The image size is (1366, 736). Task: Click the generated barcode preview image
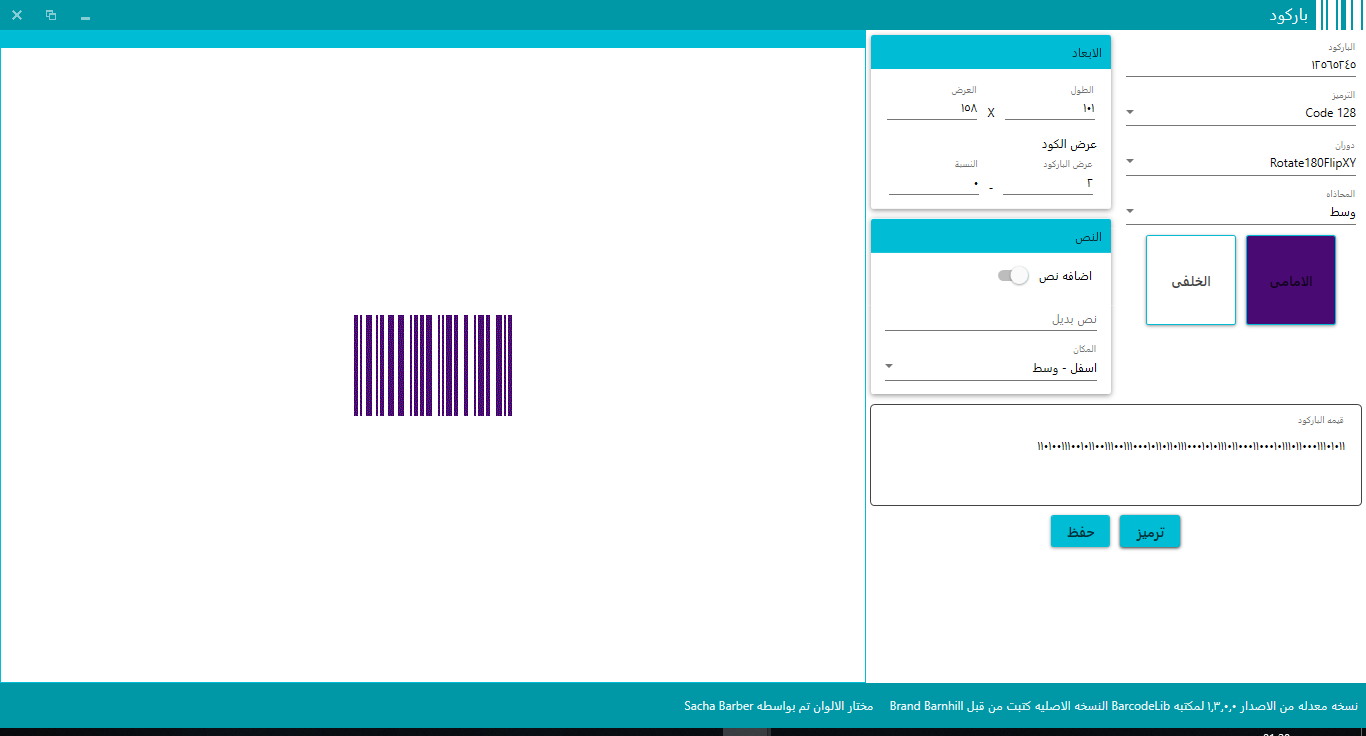pos(433,365)
